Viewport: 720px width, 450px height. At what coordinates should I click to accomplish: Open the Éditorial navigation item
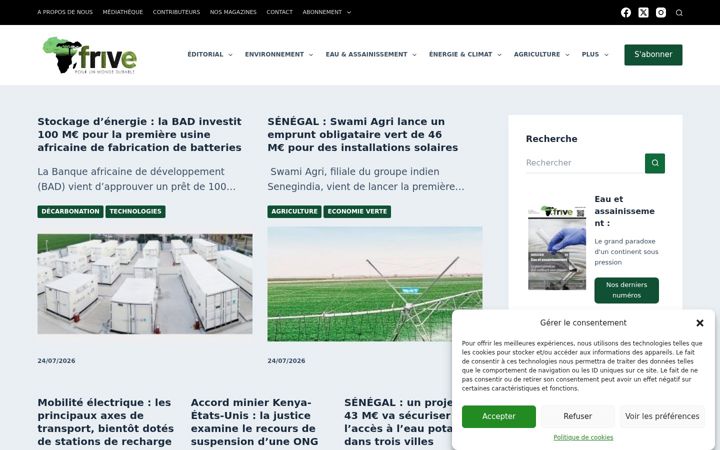(205, 55)
